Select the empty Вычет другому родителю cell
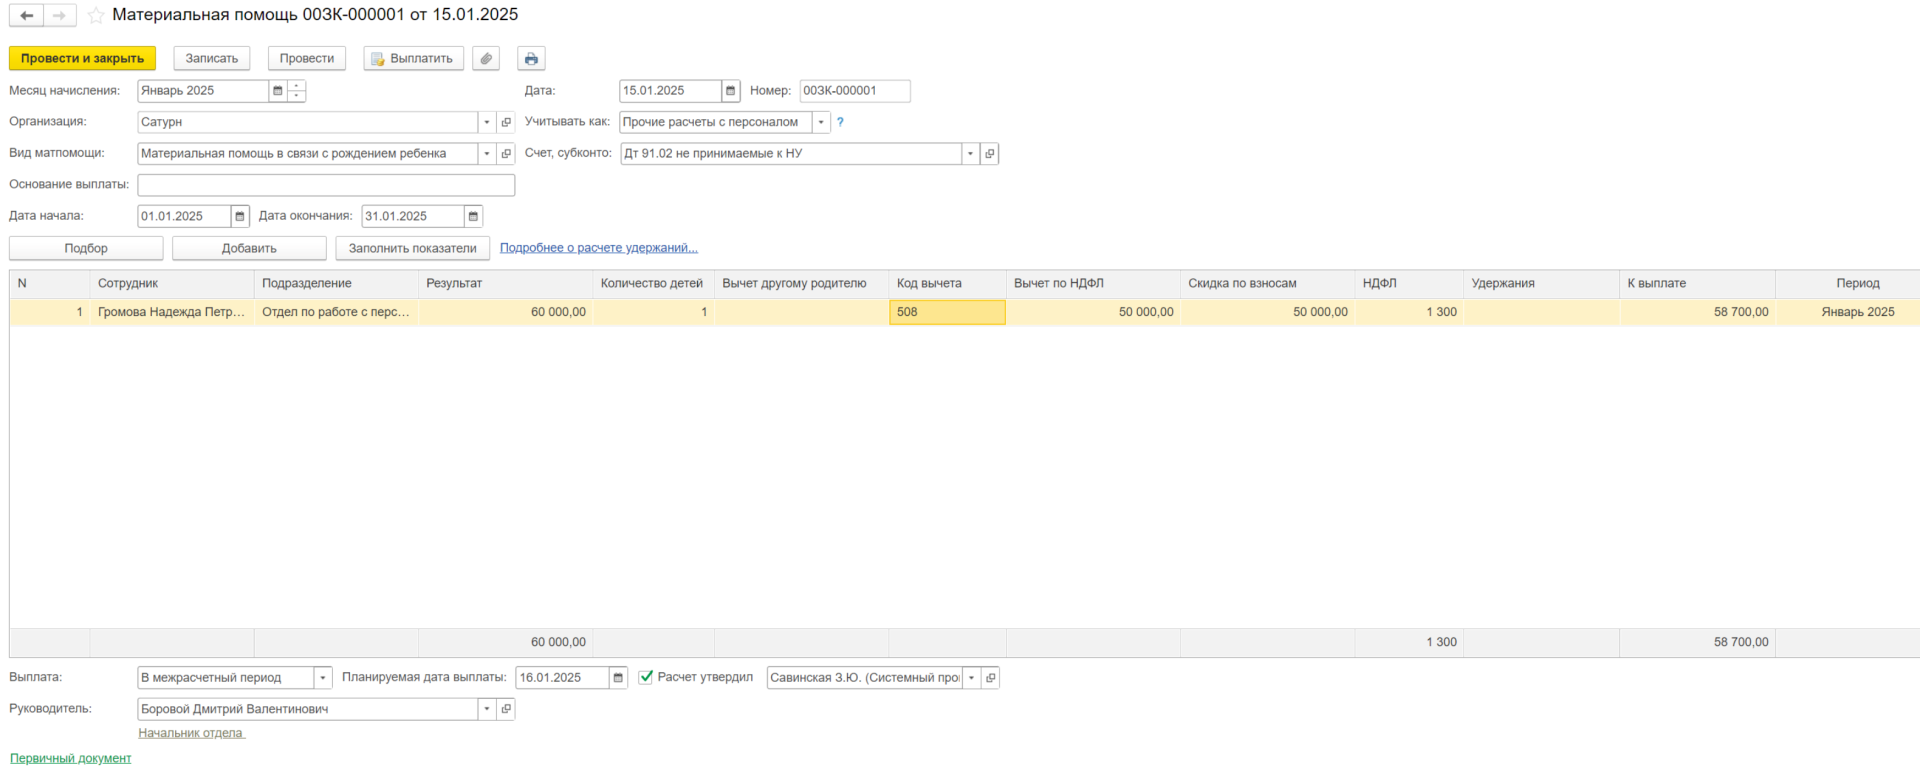1920x770 pixels. (x=801, y=312)
